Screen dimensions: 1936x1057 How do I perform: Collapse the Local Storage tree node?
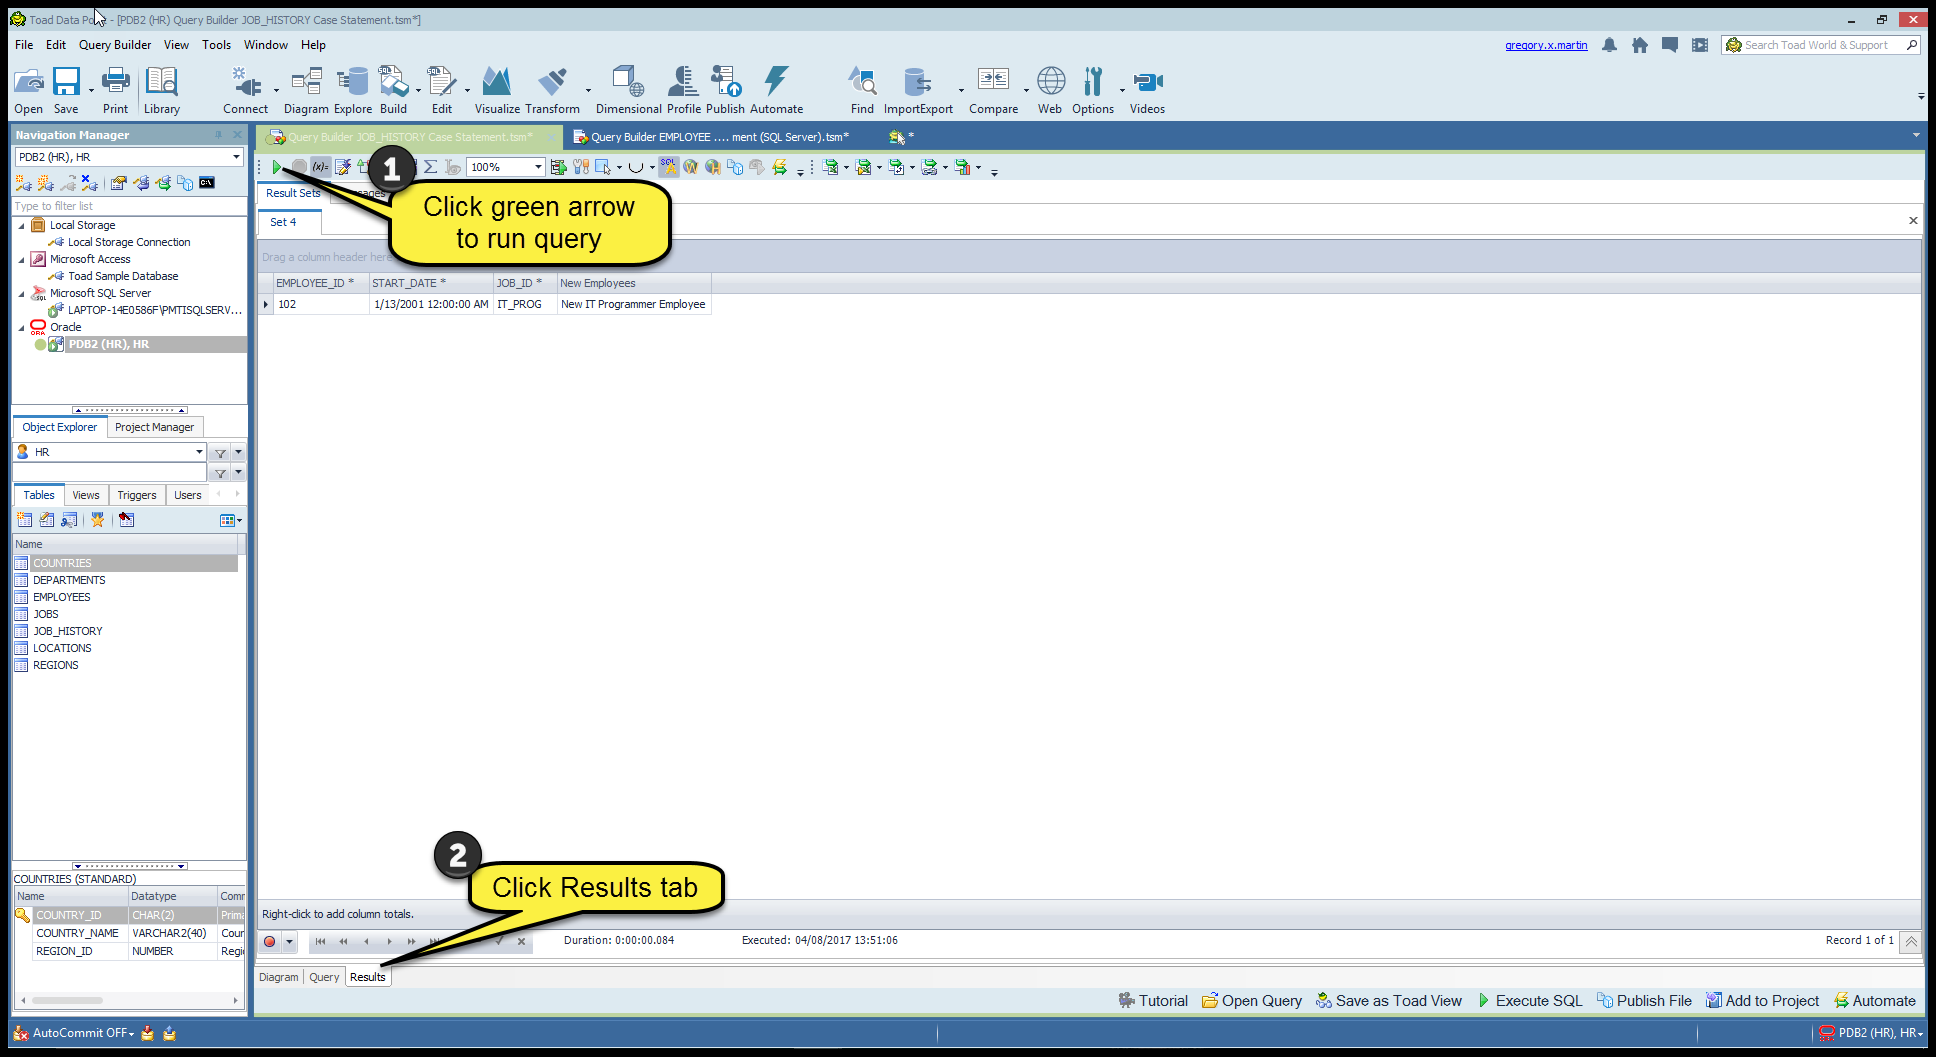[21, 226]
